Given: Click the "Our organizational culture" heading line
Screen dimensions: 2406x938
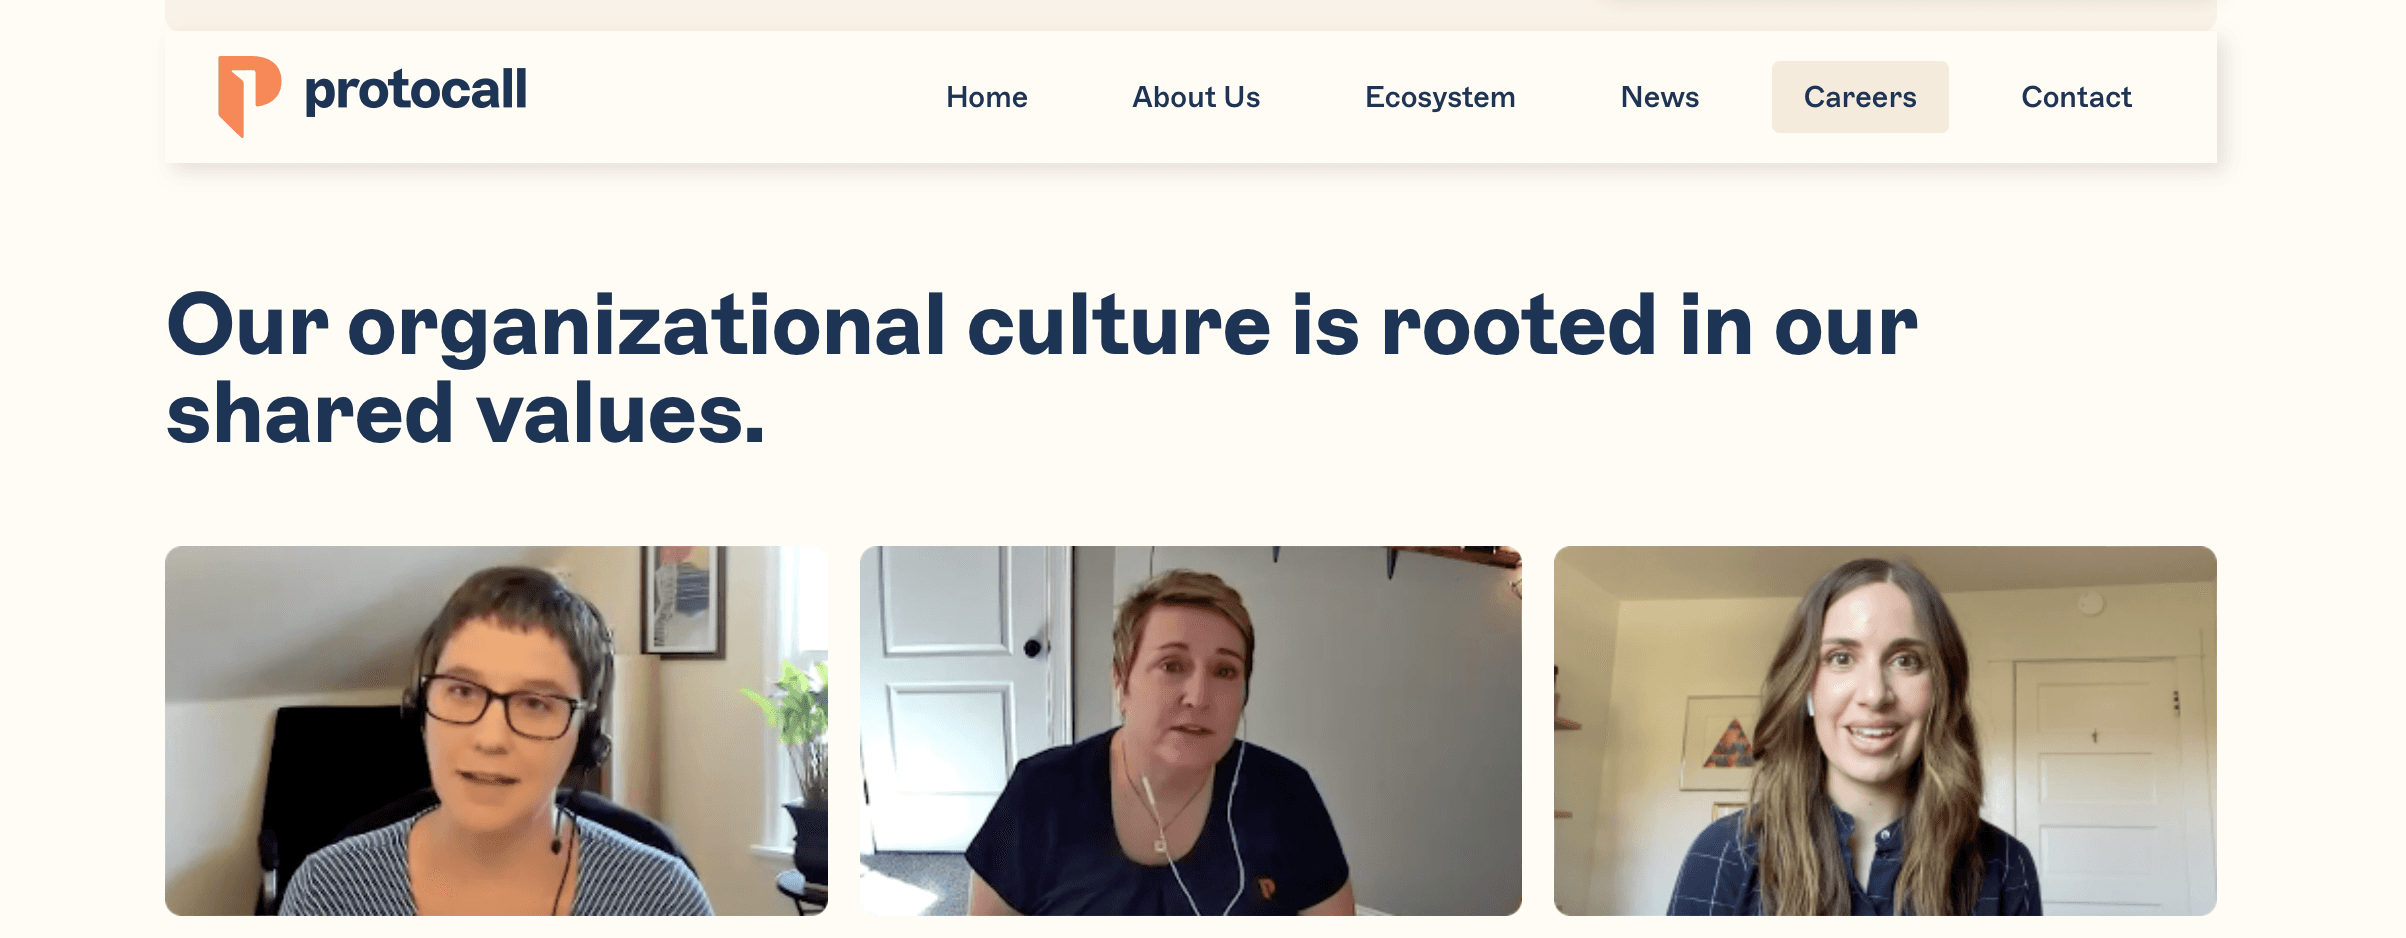Looking at the screenshot, I should click(x=1040, y=325).
